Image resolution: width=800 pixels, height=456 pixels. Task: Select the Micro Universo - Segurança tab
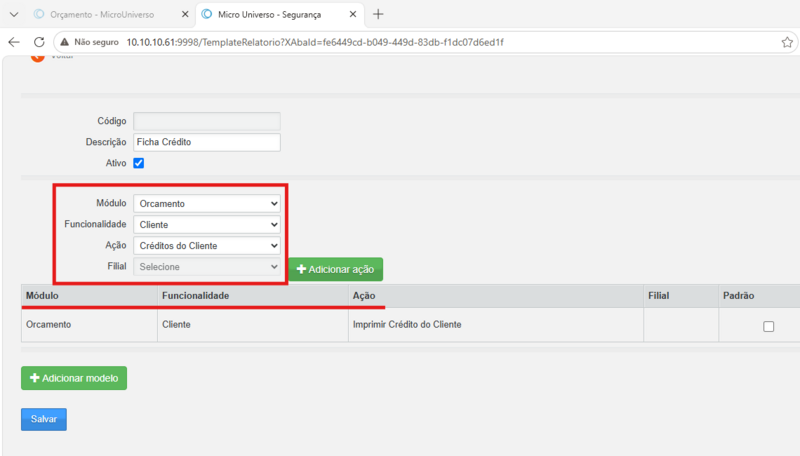[x=280, y=14]
